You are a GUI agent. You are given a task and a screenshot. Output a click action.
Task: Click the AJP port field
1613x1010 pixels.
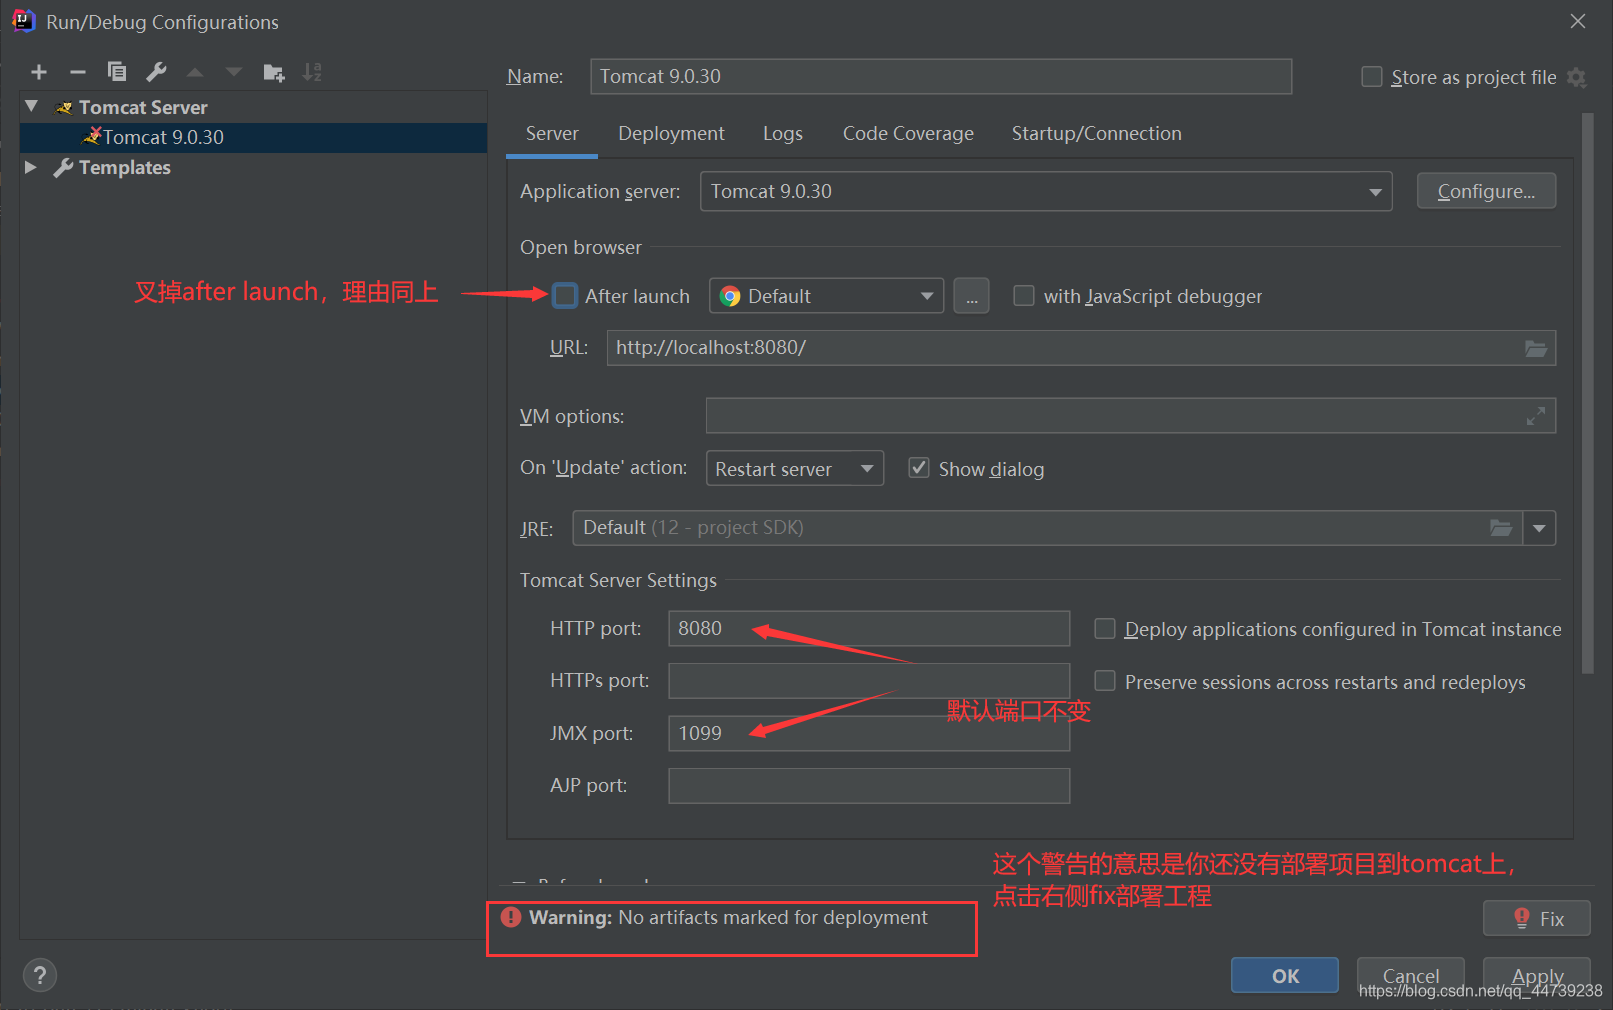click(x=869, y=786)
